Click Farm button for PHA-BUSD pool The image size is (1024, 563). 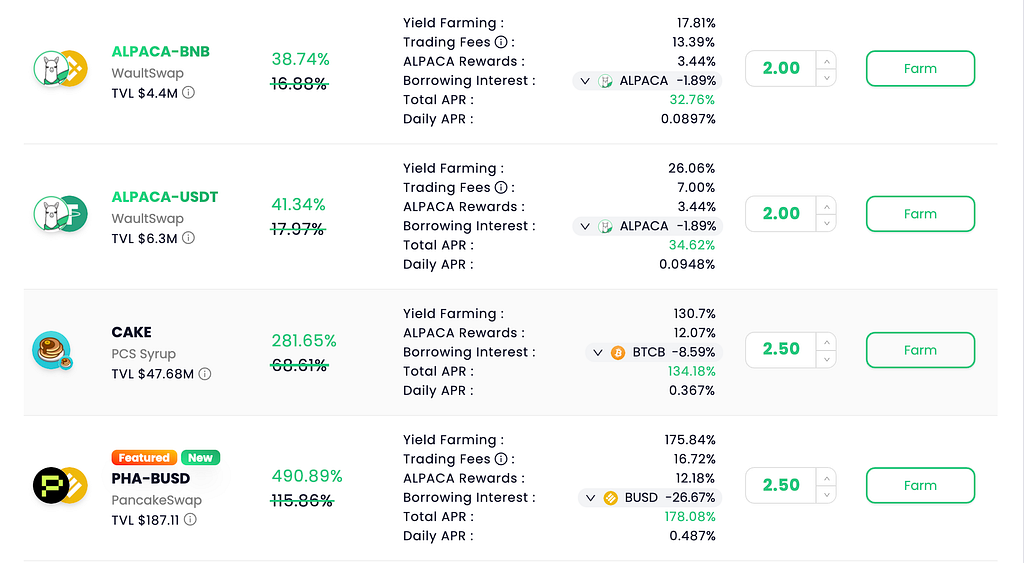point(920,485)
